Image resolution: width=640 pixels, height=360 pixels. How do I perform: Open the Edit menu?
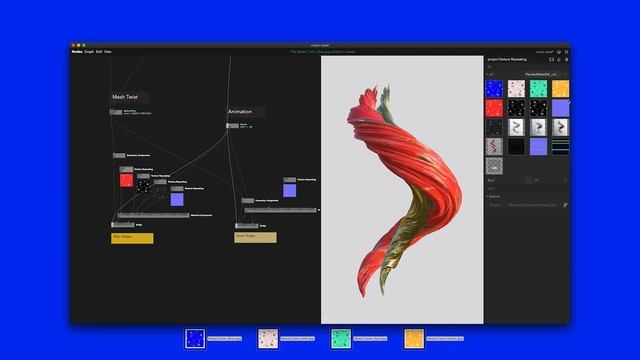(x=99, y=52)
